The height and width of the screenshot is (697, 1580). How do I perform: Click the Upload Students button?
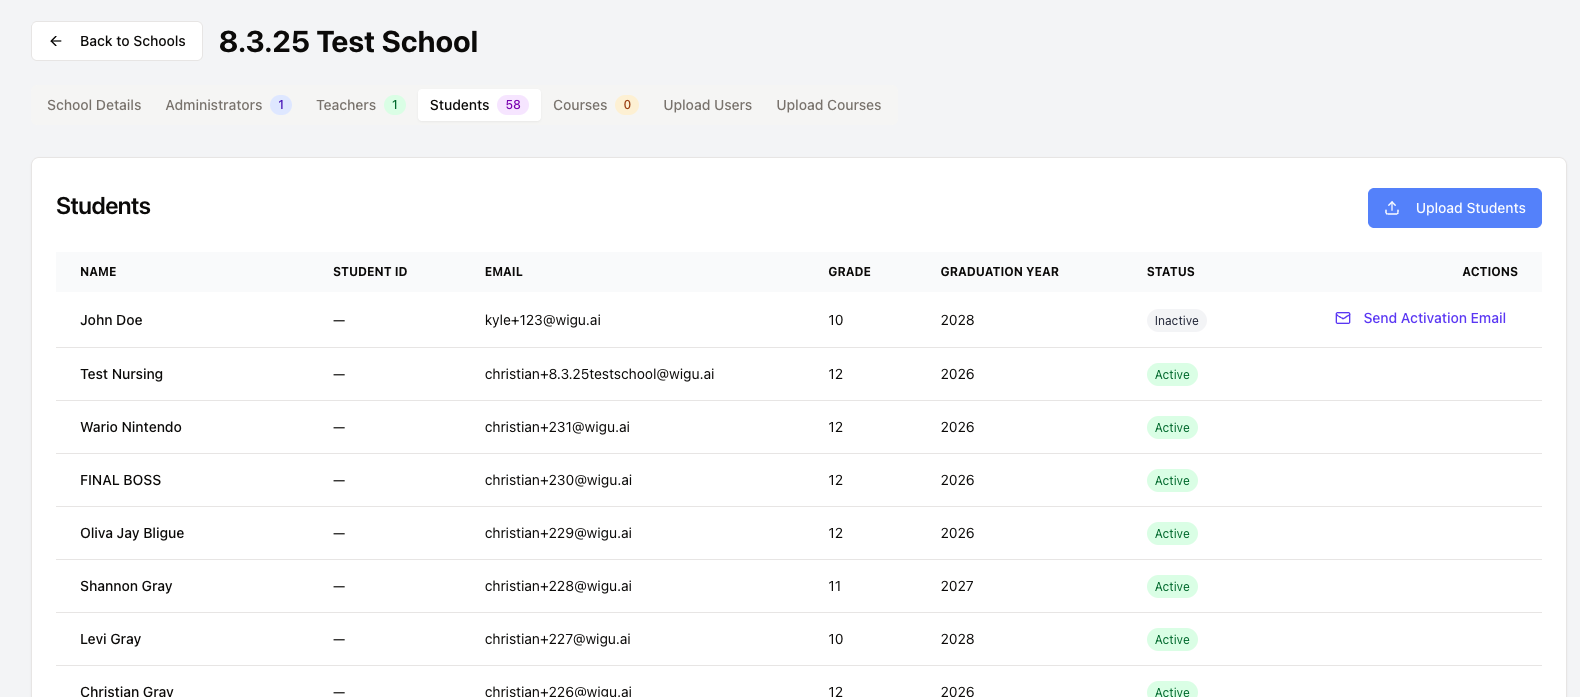pyautogui.click(x=1454, y=208)
